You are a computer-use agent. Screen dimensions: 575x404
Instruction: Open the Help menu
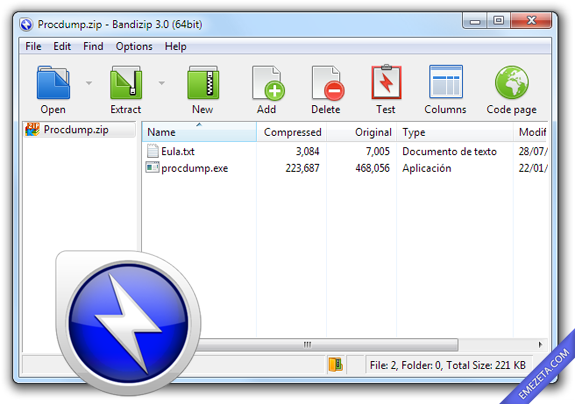click(x=175, y=46)
